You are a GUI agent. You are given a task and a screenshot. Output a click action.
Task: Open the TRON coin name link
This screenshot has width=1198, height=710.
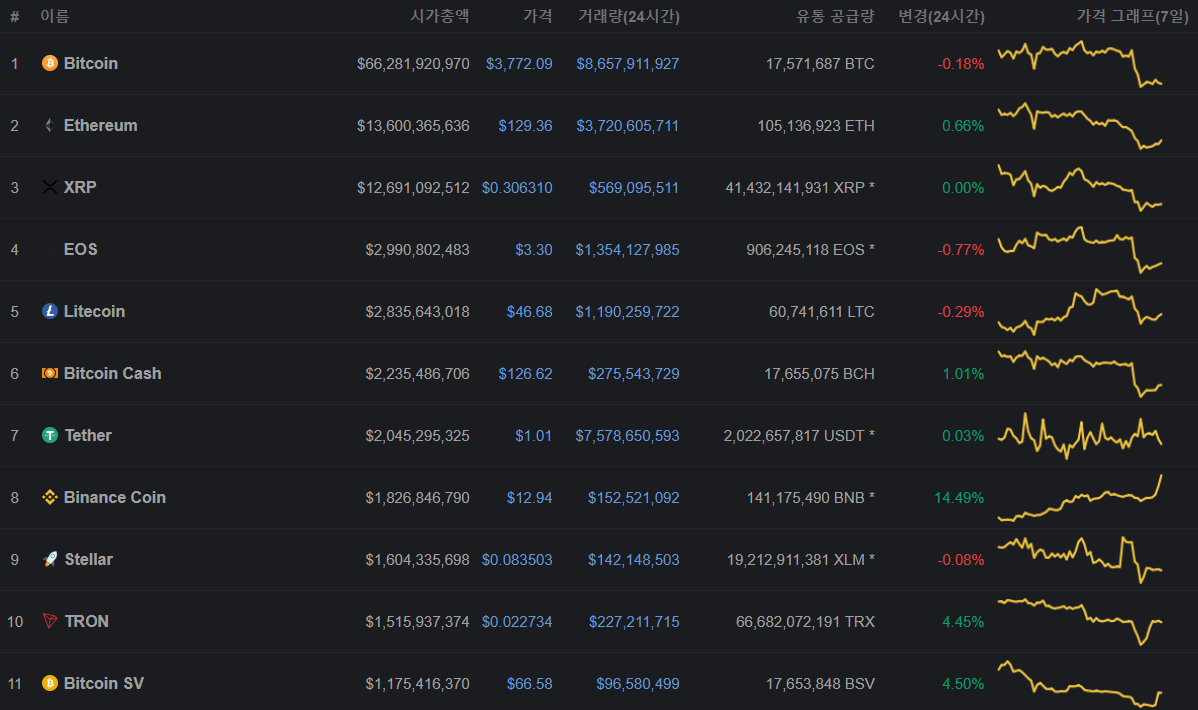[x=86, y=621]
